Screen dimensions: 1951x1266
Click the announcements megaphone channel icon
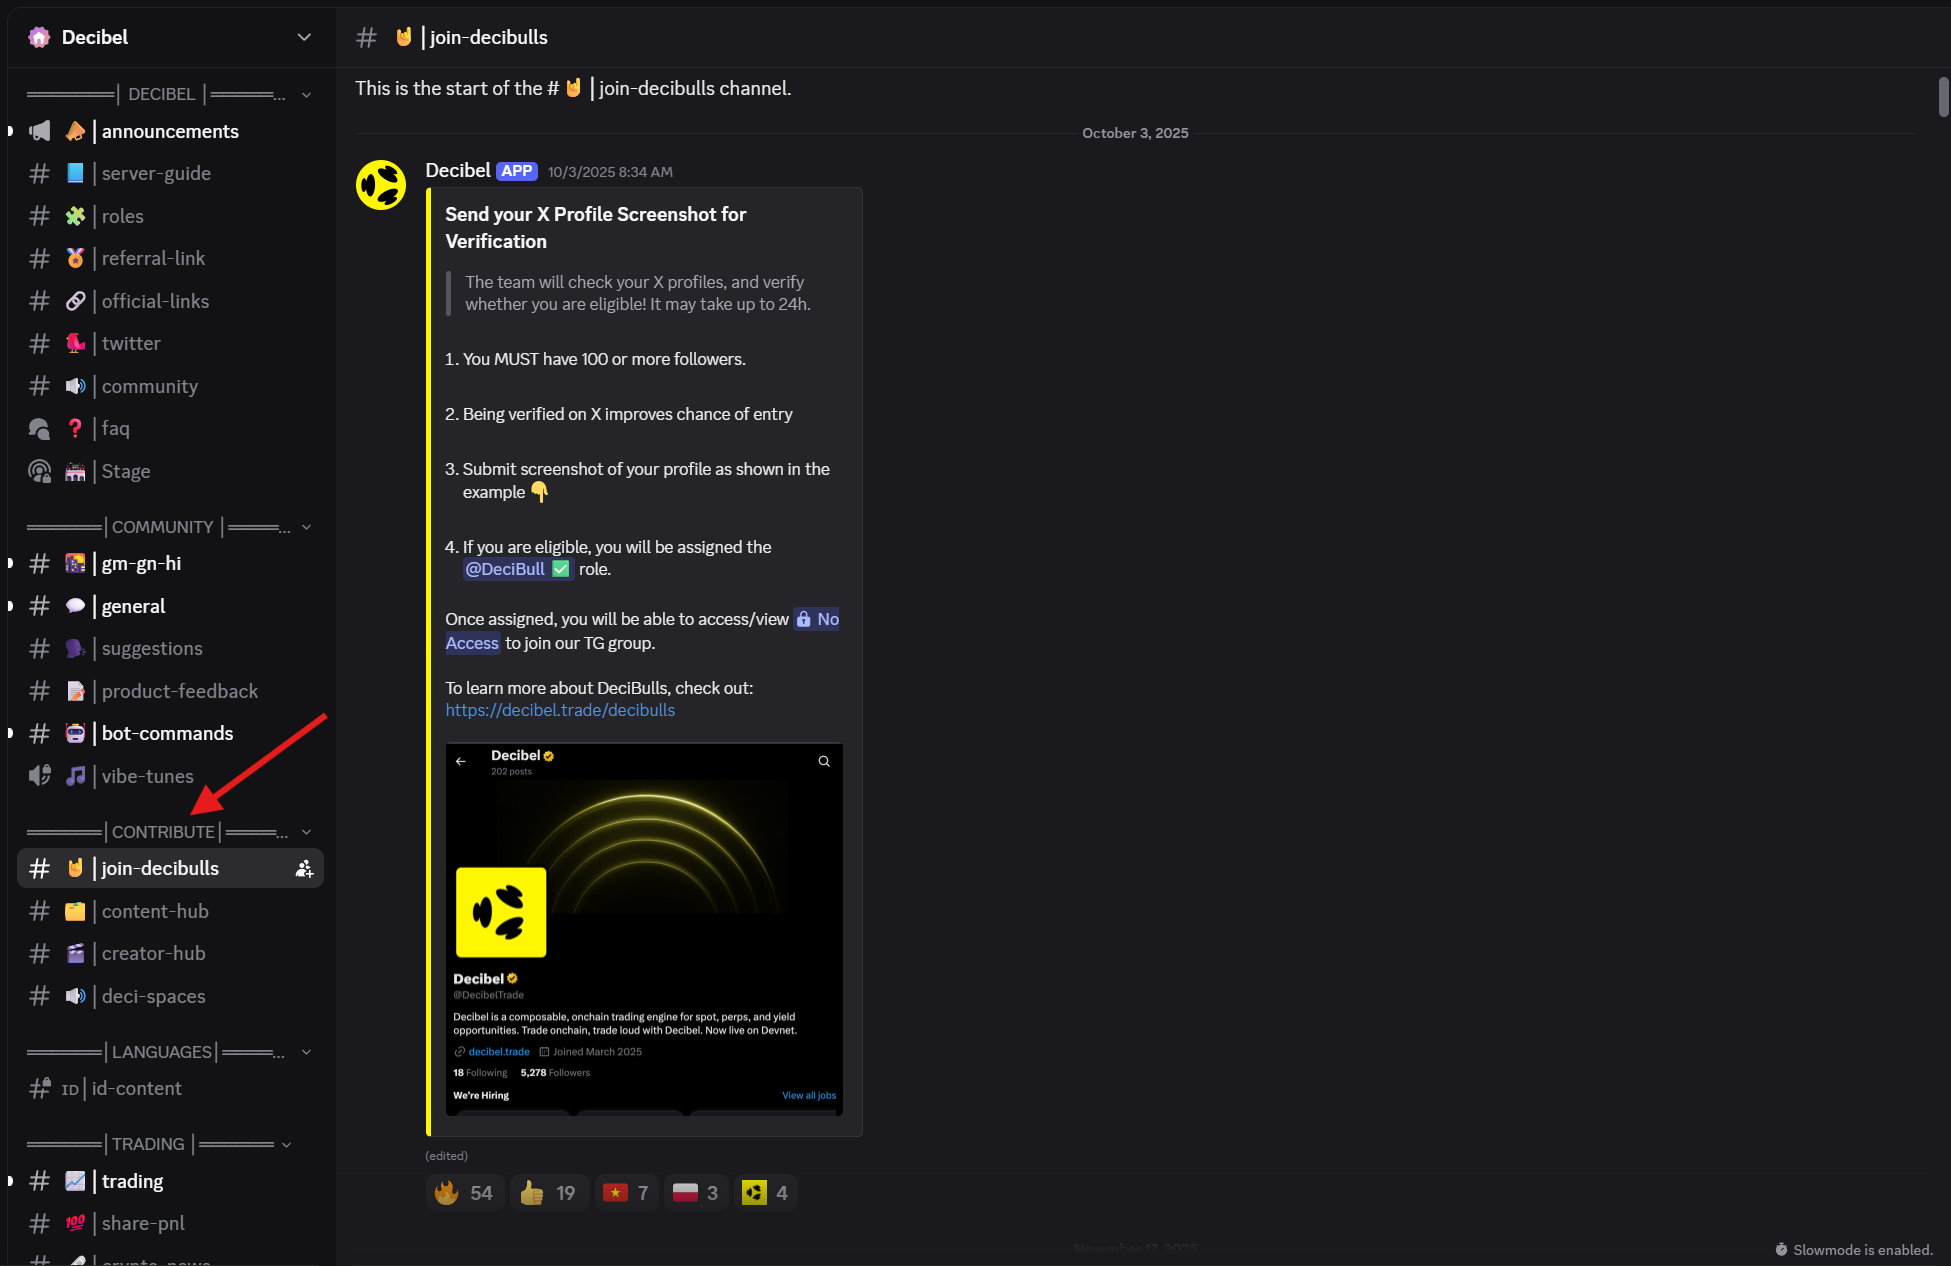tap(39, 131)
